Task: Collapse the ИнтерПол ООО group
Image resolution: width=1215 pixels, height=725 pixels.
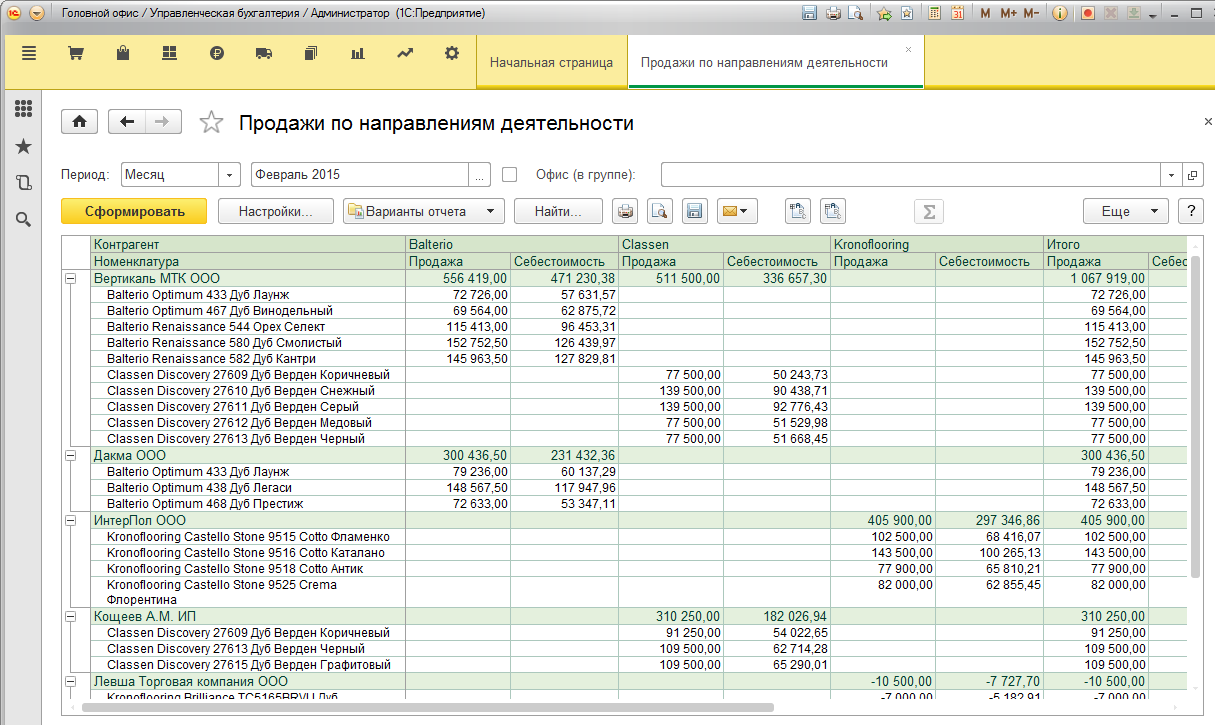Action: [71, 521]
